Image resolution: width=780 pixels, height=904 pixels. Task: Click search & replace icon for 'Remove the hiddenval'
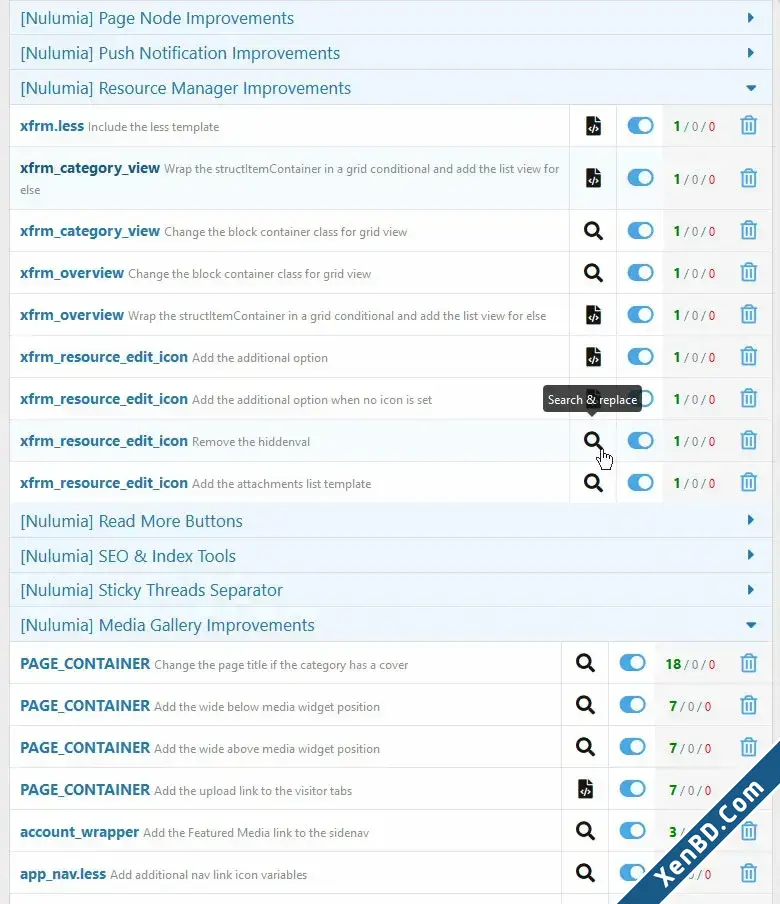(593, 441)
